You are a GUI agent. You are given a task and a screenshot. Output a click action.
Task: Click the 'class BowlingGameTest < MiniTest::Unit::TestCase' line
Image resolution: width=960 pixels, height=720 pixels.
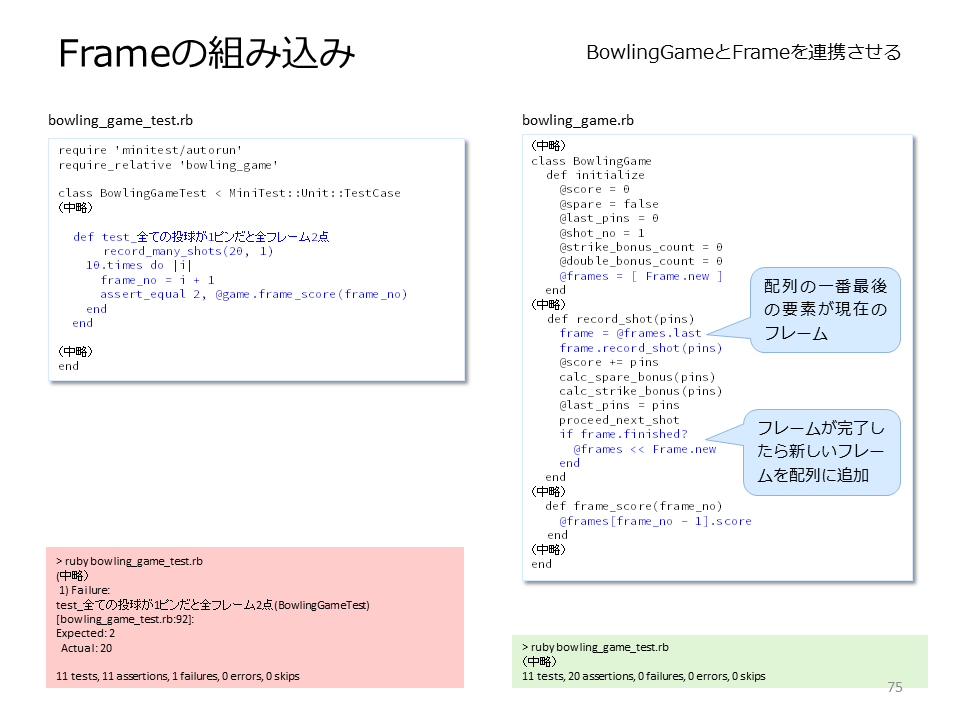[229, 193]
